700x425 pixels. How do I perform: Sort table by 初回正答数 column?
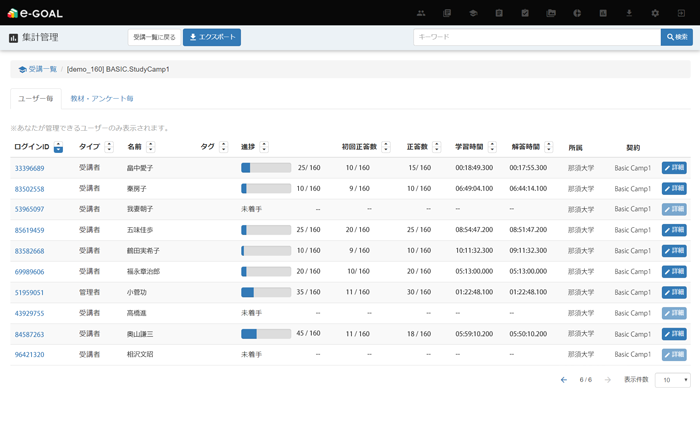tap(386, 146)
